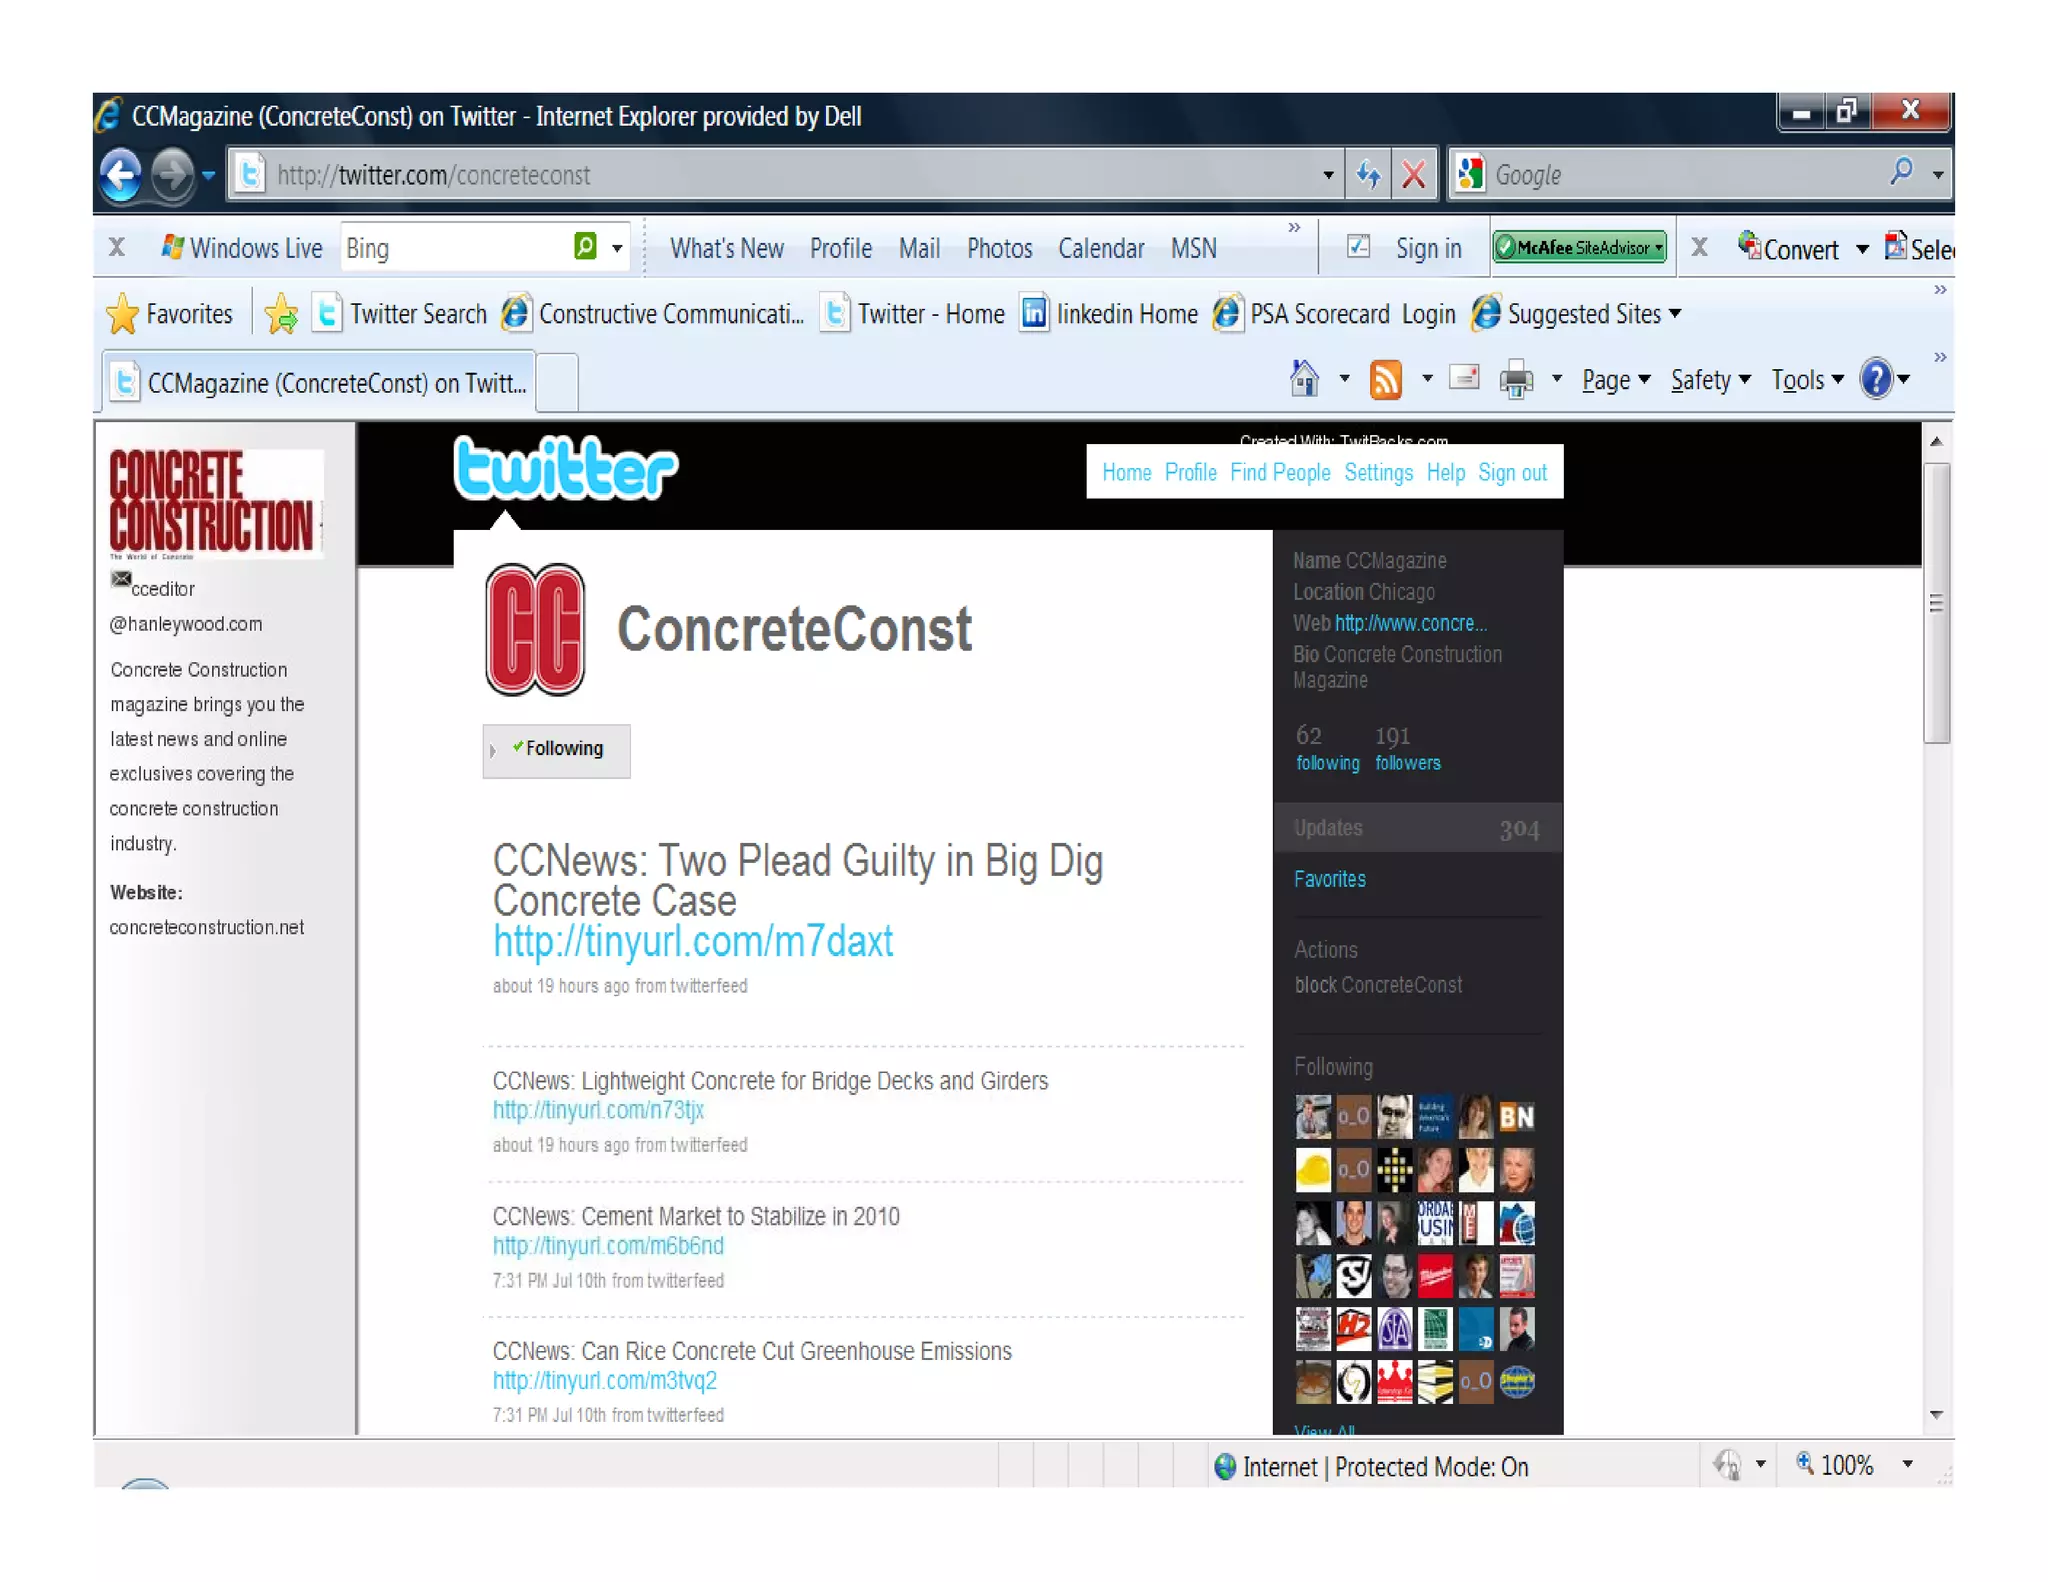Toggle the Following button on ConcreteConst
This screenshot has height=1582, width=2048.
[556, 750]
